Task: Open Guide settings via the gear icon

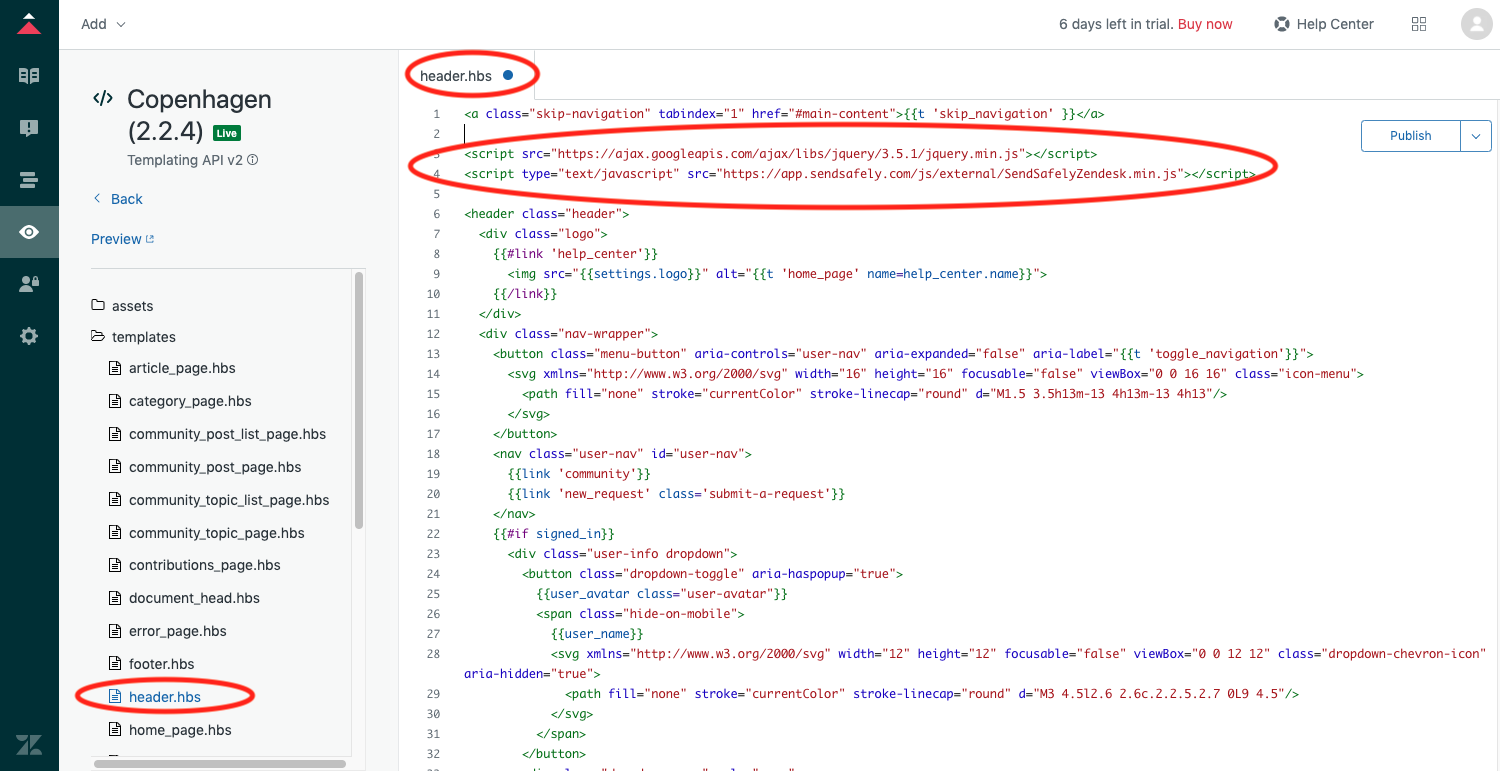Action: [x=29, y=337]
